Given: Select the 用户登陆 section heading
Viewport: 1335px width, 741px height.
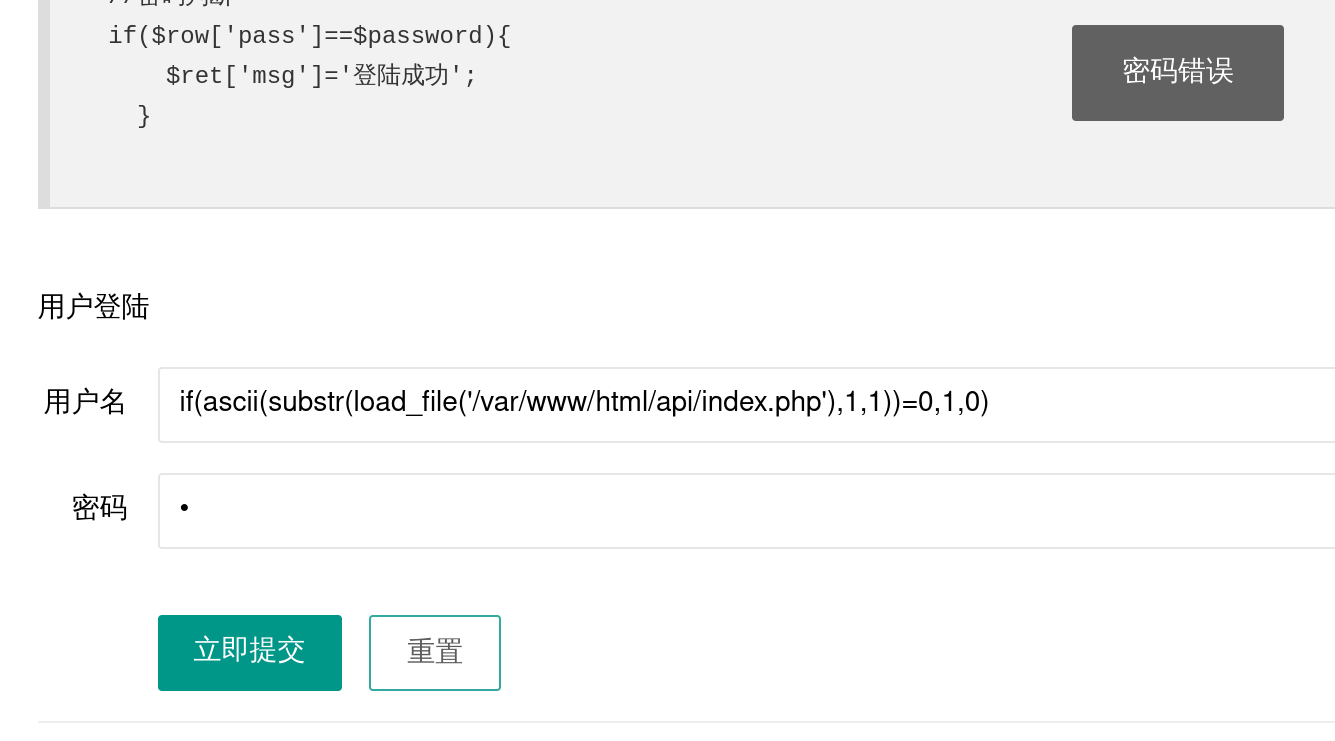Looking at the screenshot, I should [93, 307].
